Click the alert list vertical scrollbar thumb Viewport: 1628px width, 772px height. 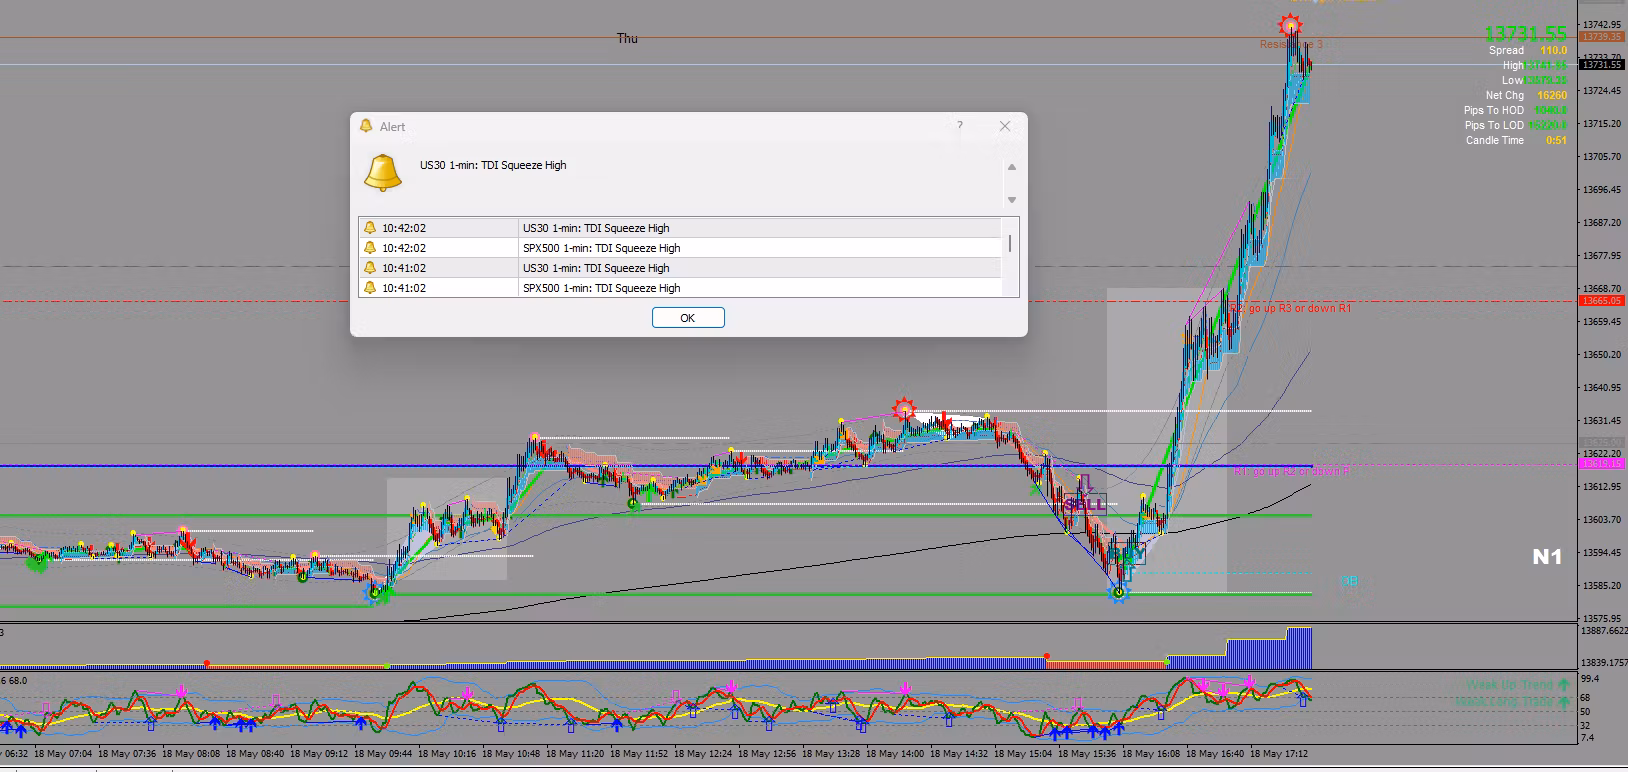[x=1010, y=243]
